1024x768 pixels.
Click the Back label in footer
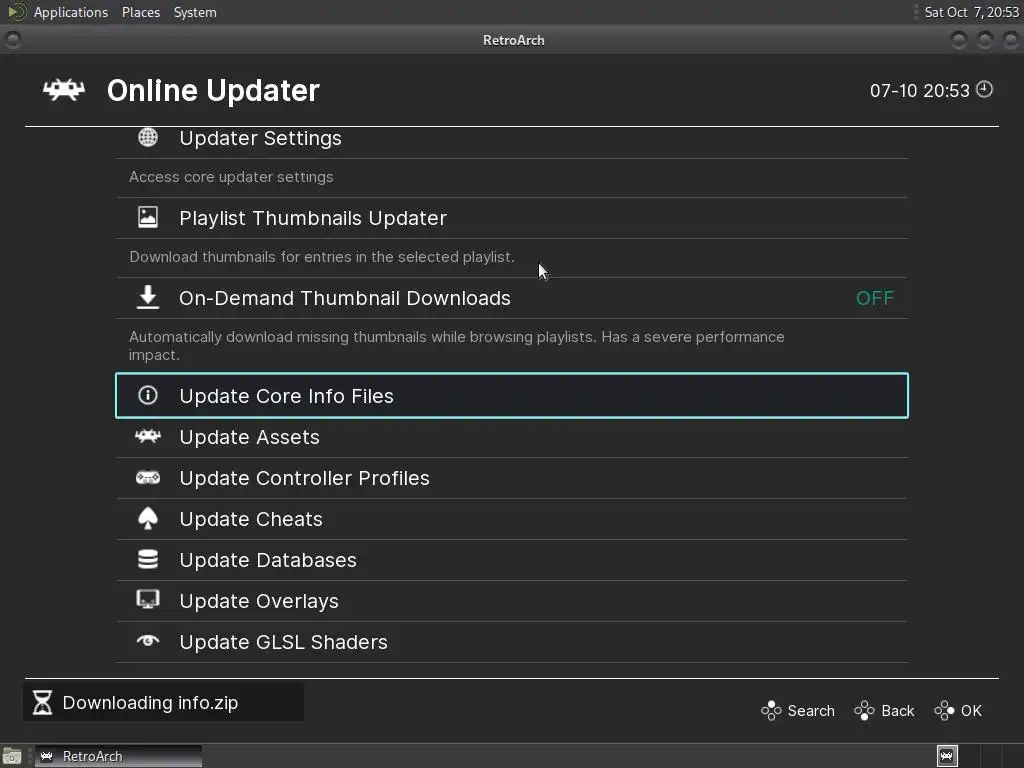897,711
